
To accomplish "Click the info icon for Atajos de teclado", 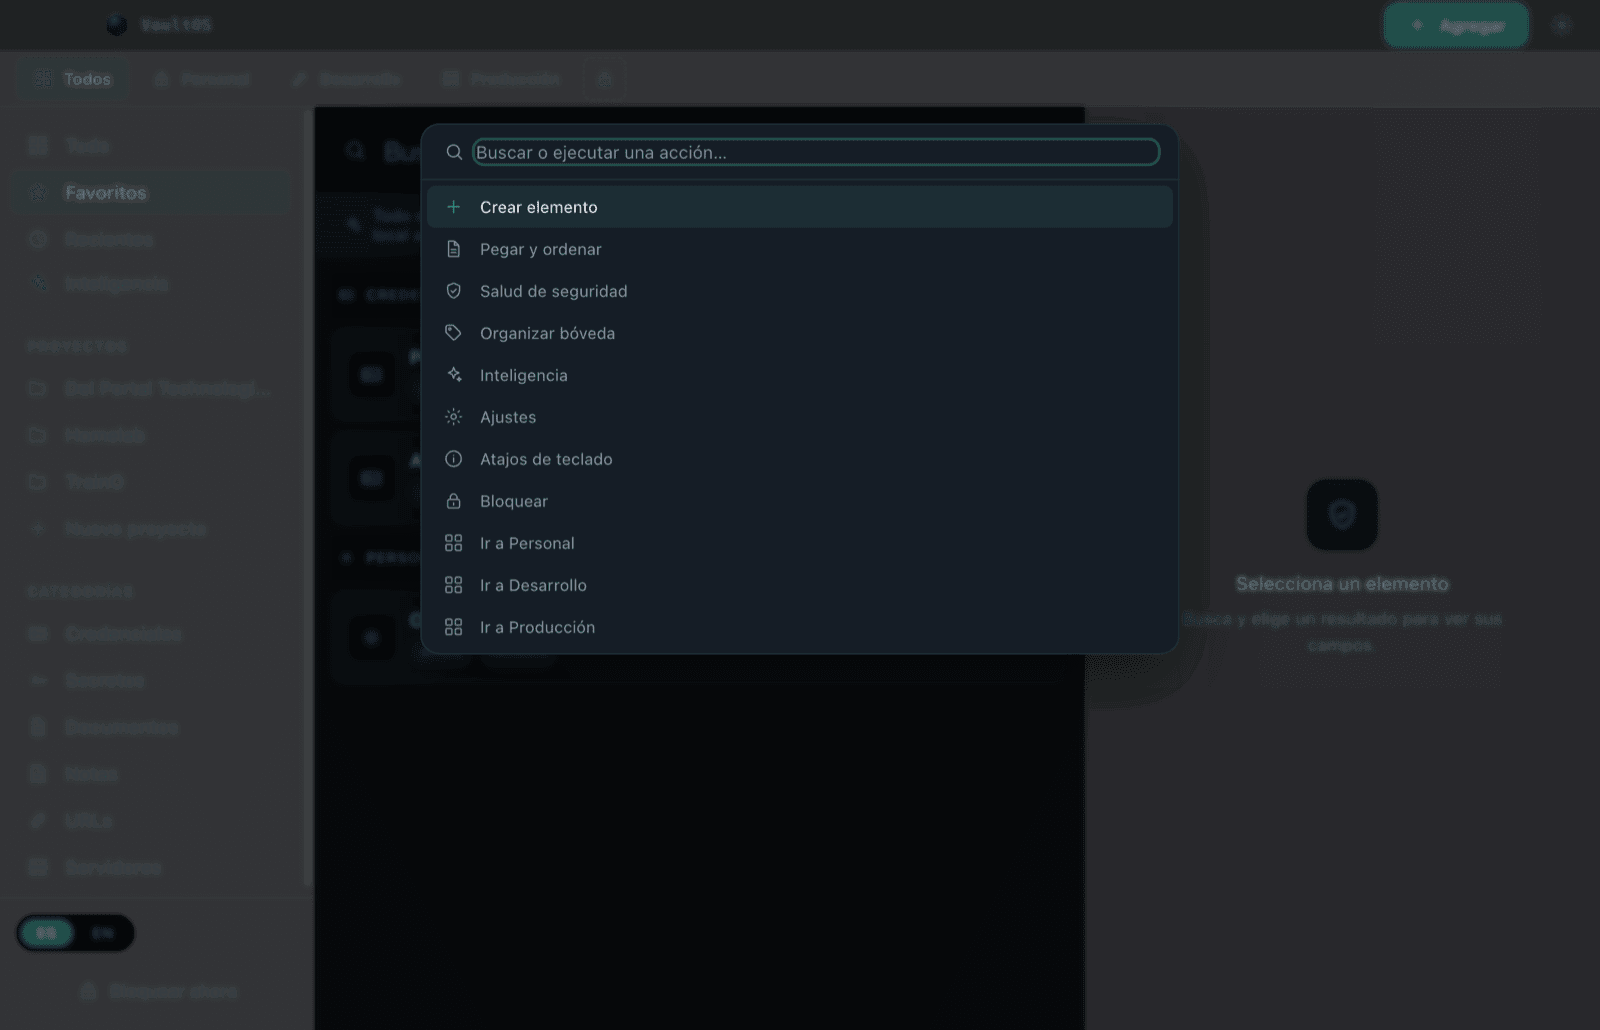I will pos(453,459).
